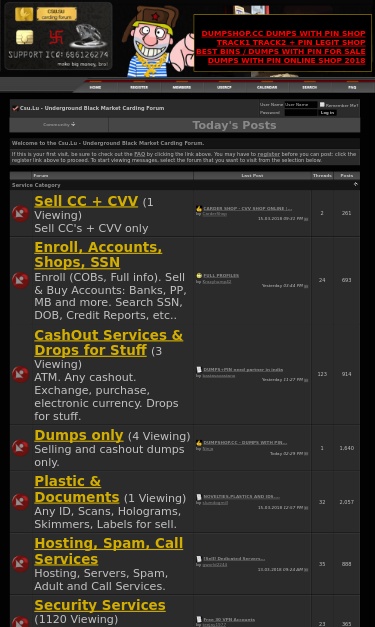This screenshot has height=627, width=375.
Task: Click the go-to-last-post arrow in the Plastic & Documents row
Action: click(x=306, y=507)
